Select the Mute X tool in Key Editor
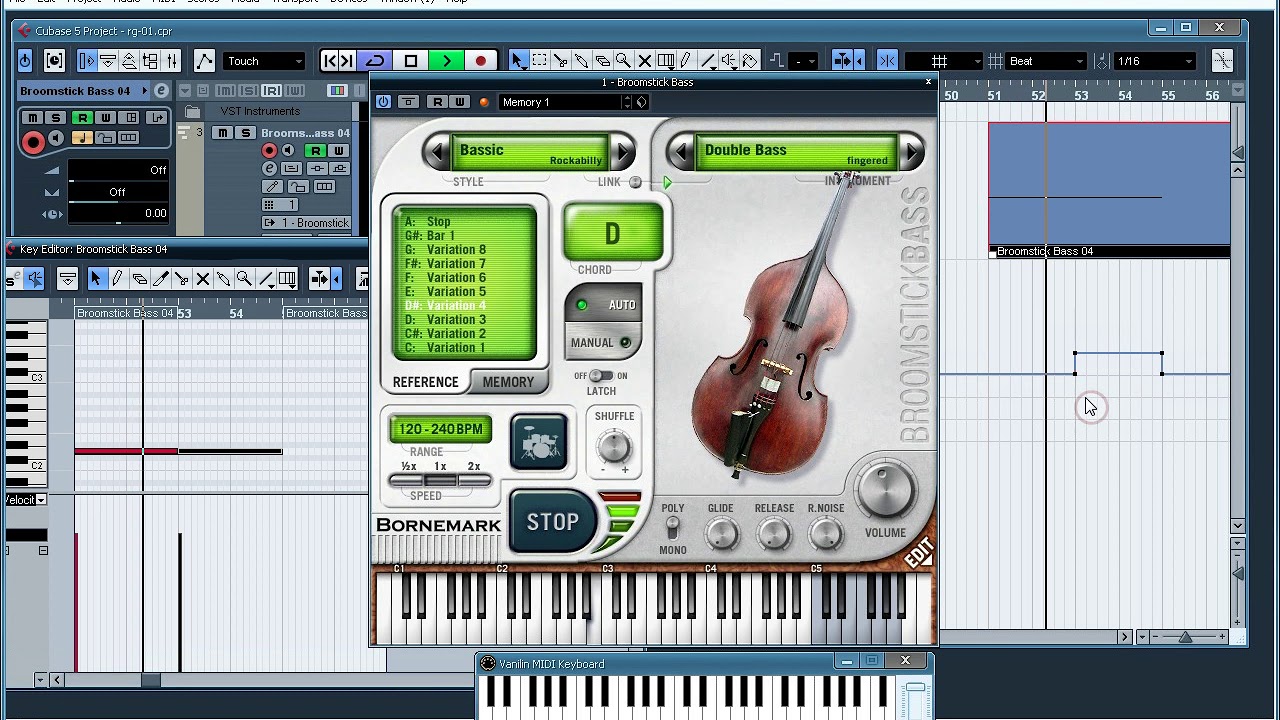The height and width of the screenshot is (720, 1280). tap(202, 279)
